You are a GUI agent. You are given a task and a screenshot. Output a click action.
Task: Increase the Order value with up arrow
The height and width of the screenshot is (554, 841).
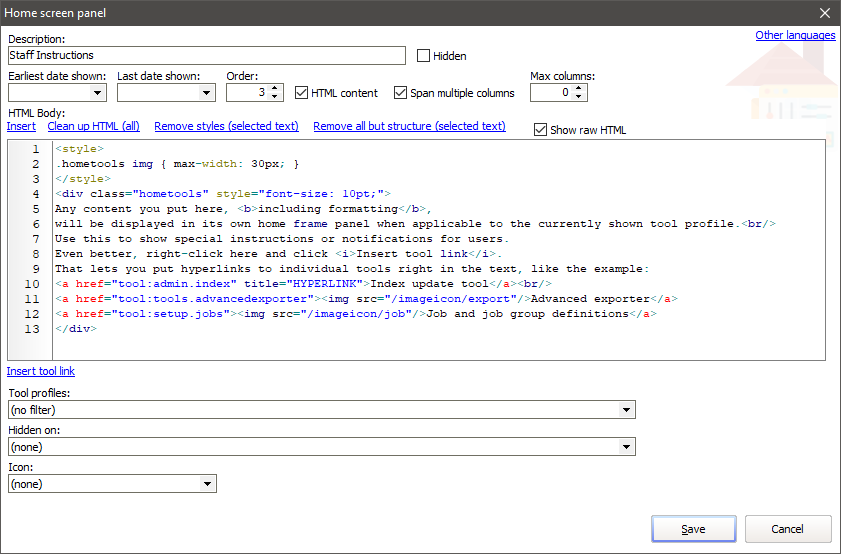pyautogui.click(x=275, y=88)
